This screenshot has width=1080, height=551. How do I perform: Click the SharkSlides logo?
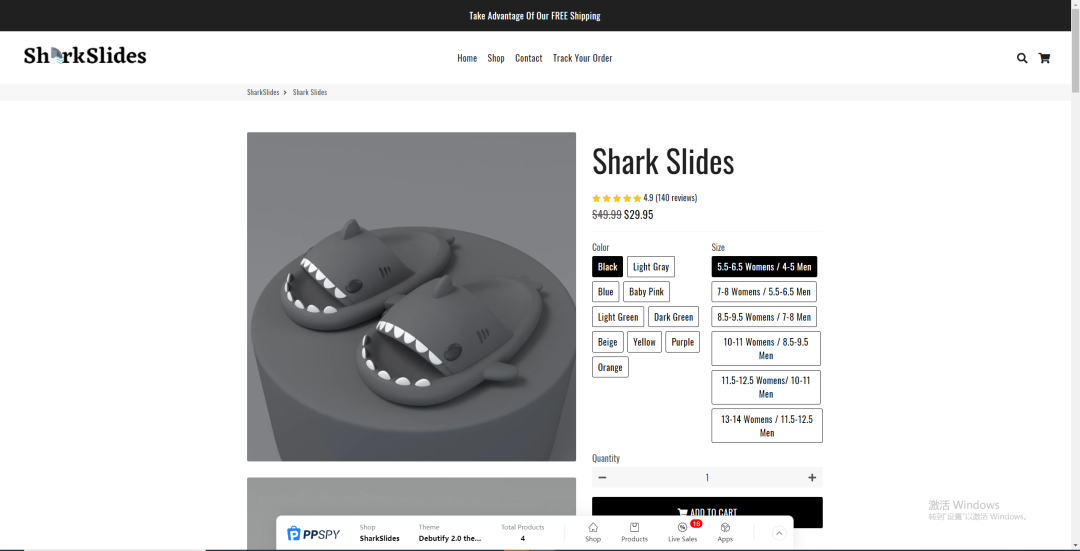tap(85, 56)
